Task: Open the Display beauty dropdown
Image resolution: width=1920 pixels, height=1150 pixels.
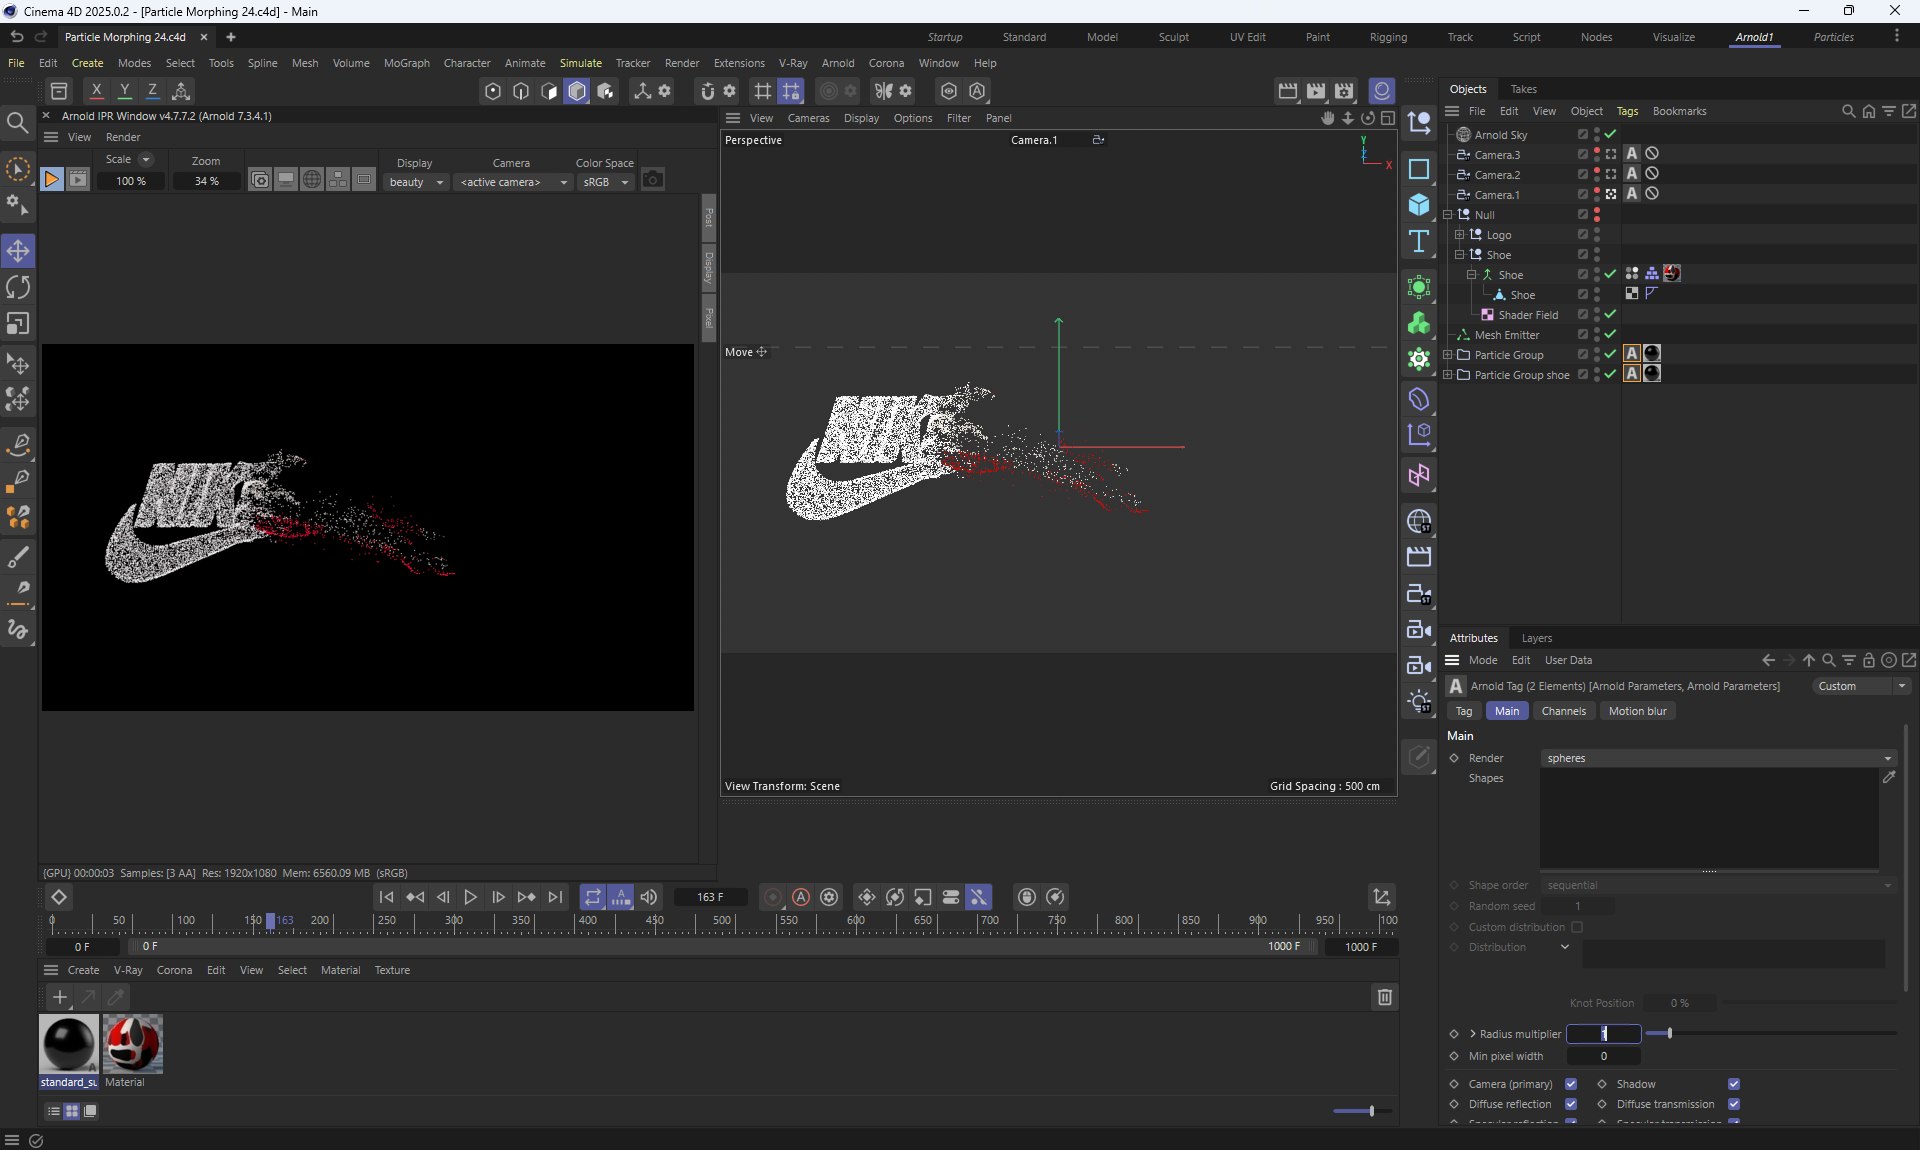Action: [x=416, y=182]
